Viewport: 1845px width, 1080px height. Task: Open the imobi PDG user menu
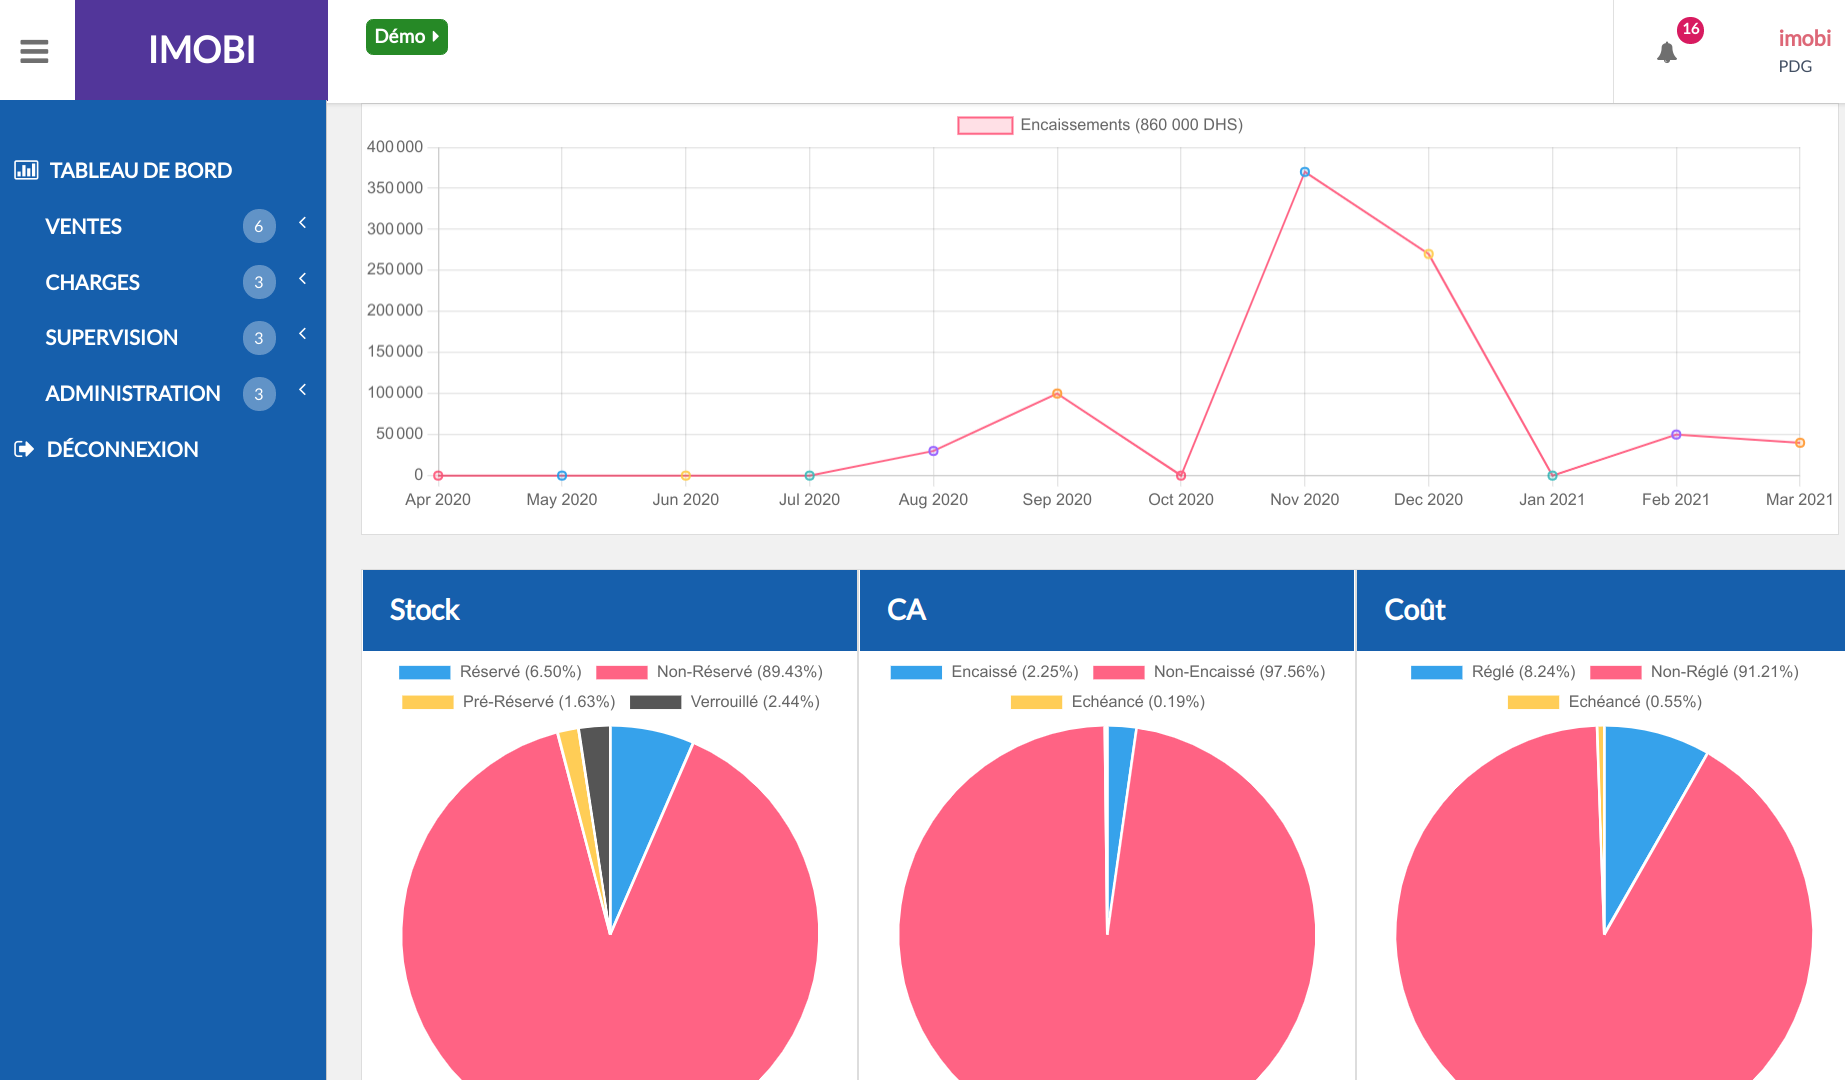pyautogui.click(x=1804, y=51)
